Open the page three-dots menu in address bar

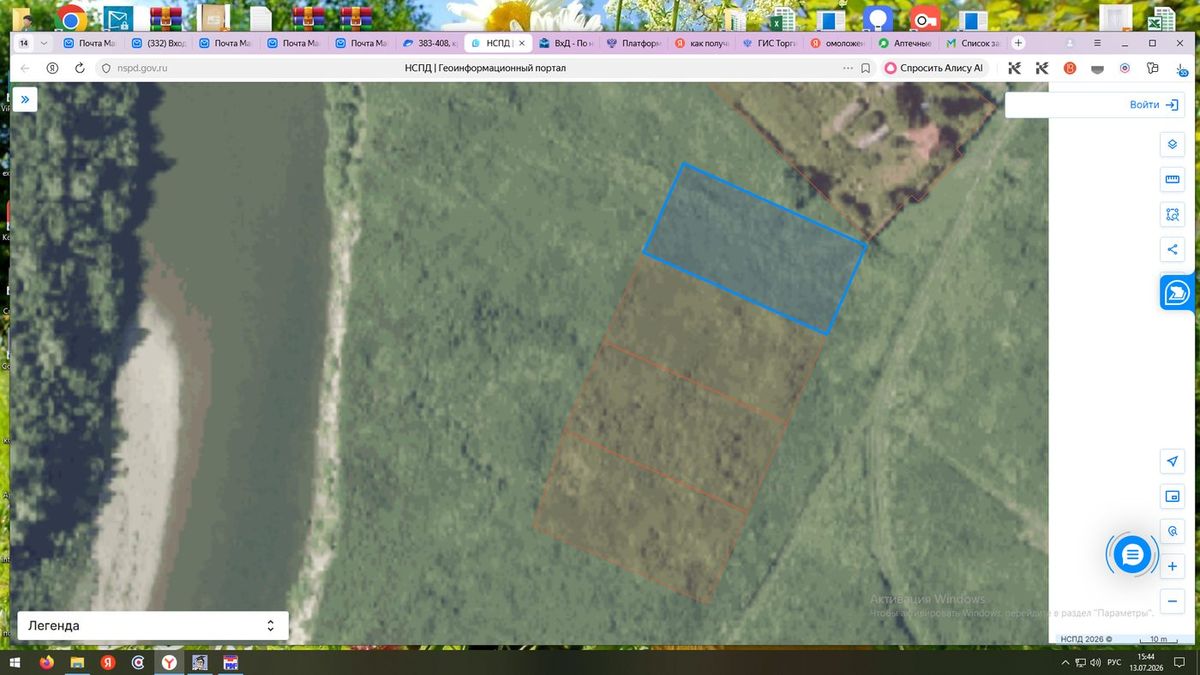coord(848,68)
